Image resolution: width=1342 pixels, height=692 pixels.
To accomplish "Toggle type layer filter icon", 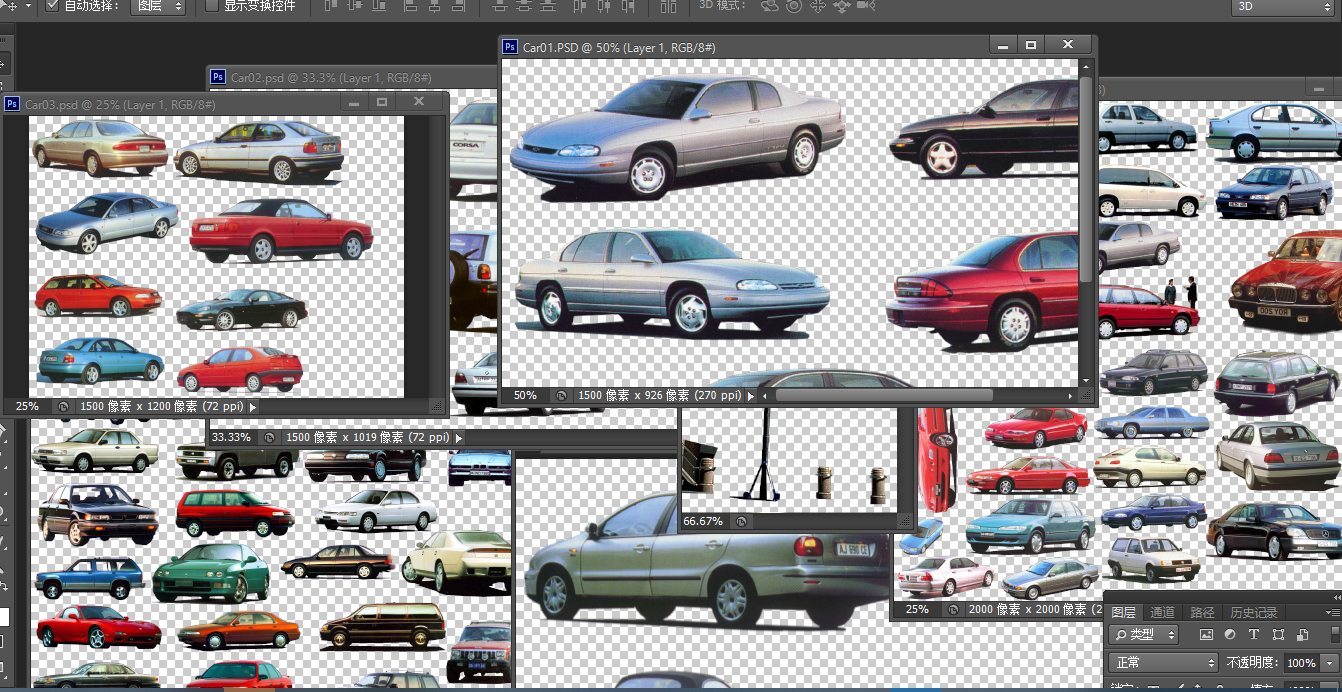I will 1254,634.
